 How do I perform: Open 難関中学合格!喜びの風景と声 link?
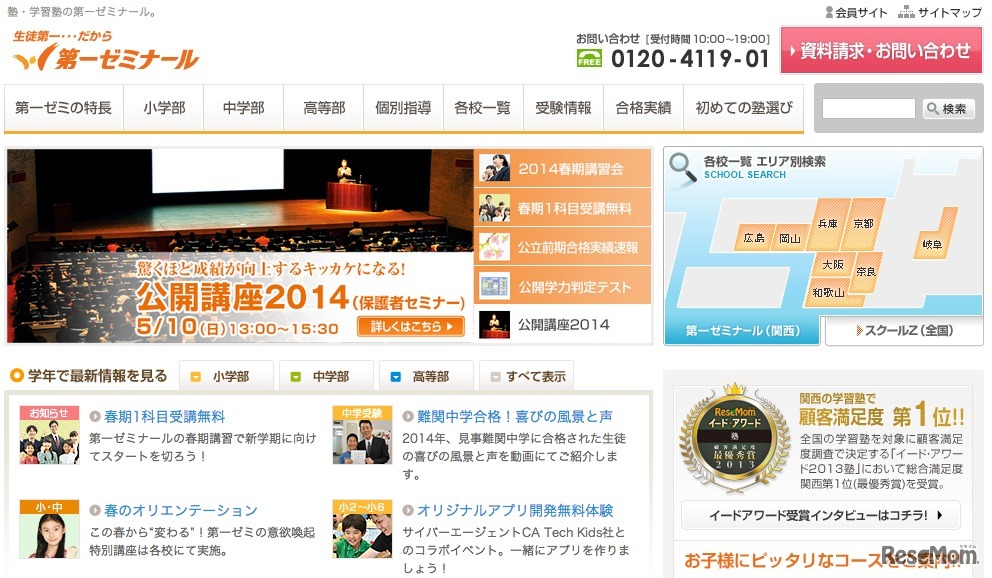click(514, 417)
